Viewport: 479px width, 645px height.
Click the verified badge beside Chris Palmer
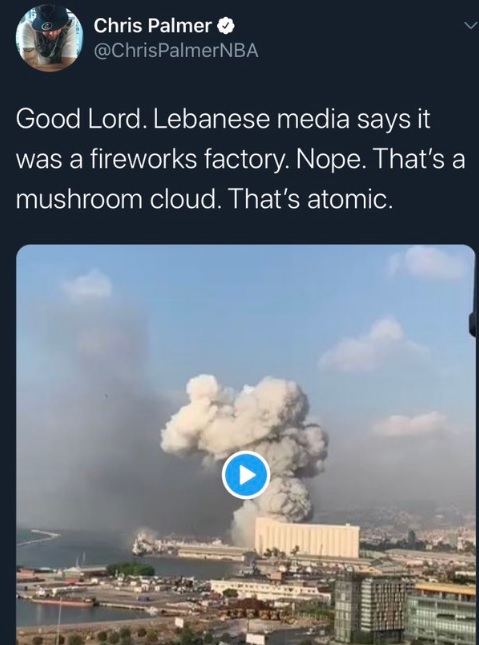(x=226, y=27)
